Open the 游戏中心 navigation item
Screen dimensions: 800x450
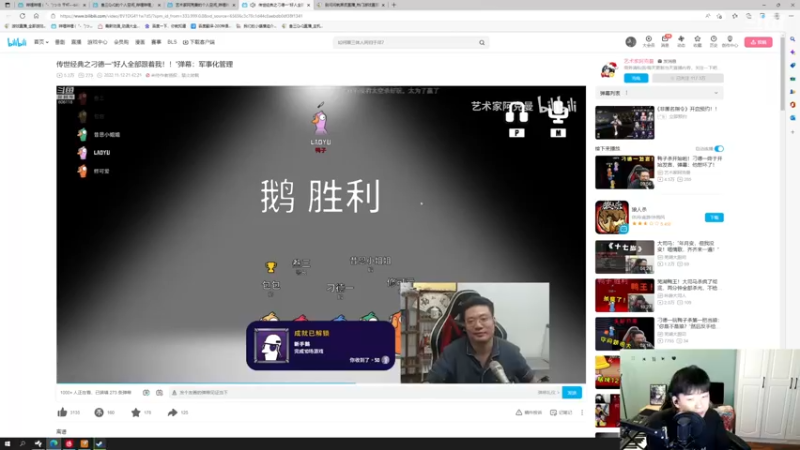pyautogui.click(x=97, y=42)
